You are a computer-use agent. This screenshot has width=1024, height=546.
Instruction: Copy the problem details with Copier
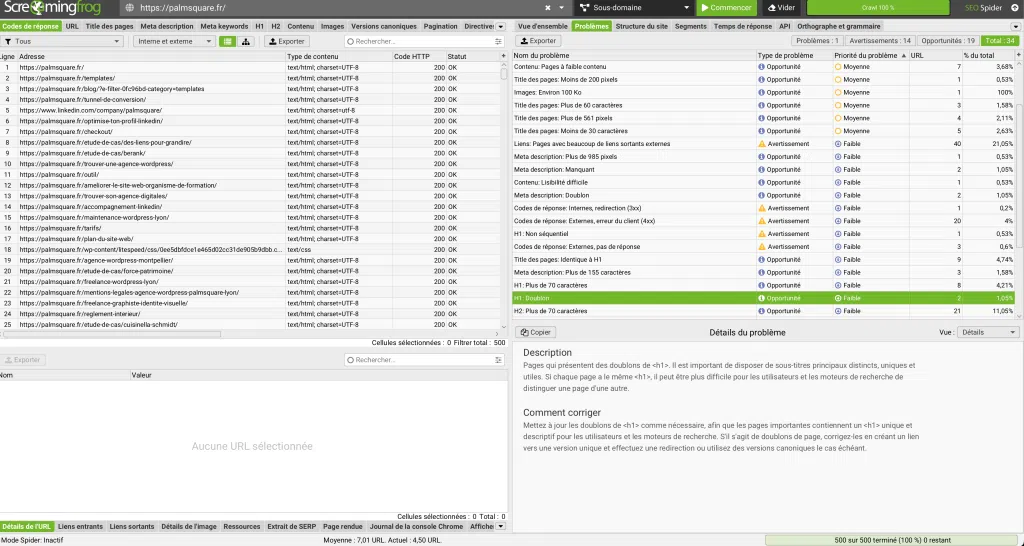536,332
